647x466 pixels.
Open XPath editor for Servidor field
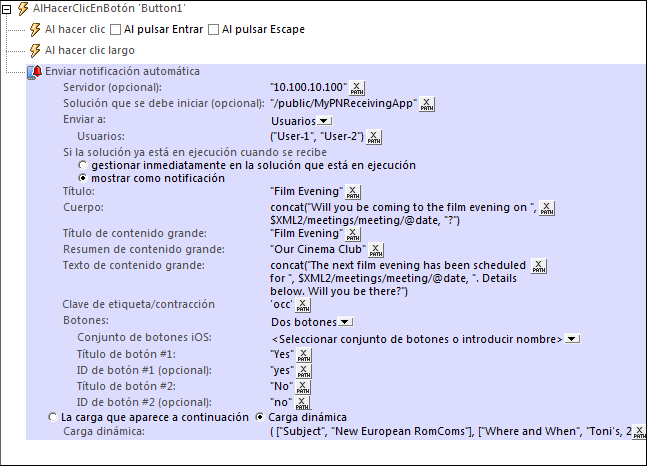[357, 88]
